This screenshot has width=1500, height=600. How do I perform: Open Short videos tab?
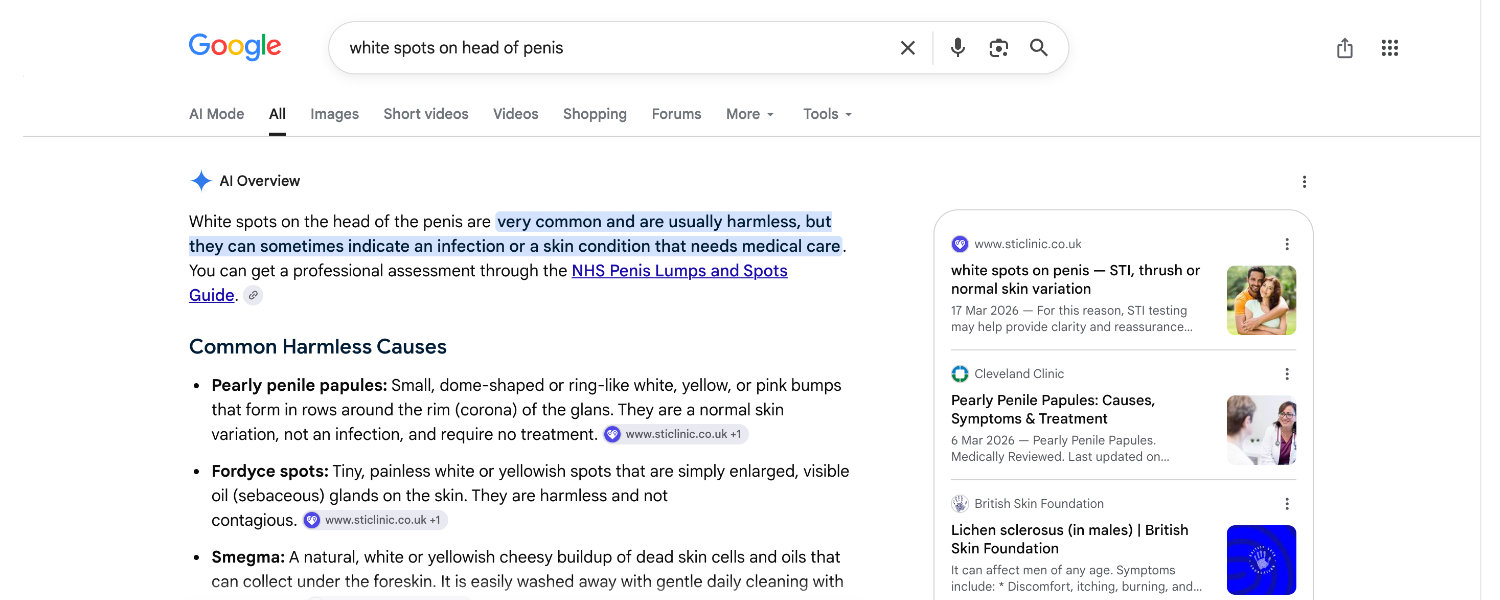click(426, 114)
